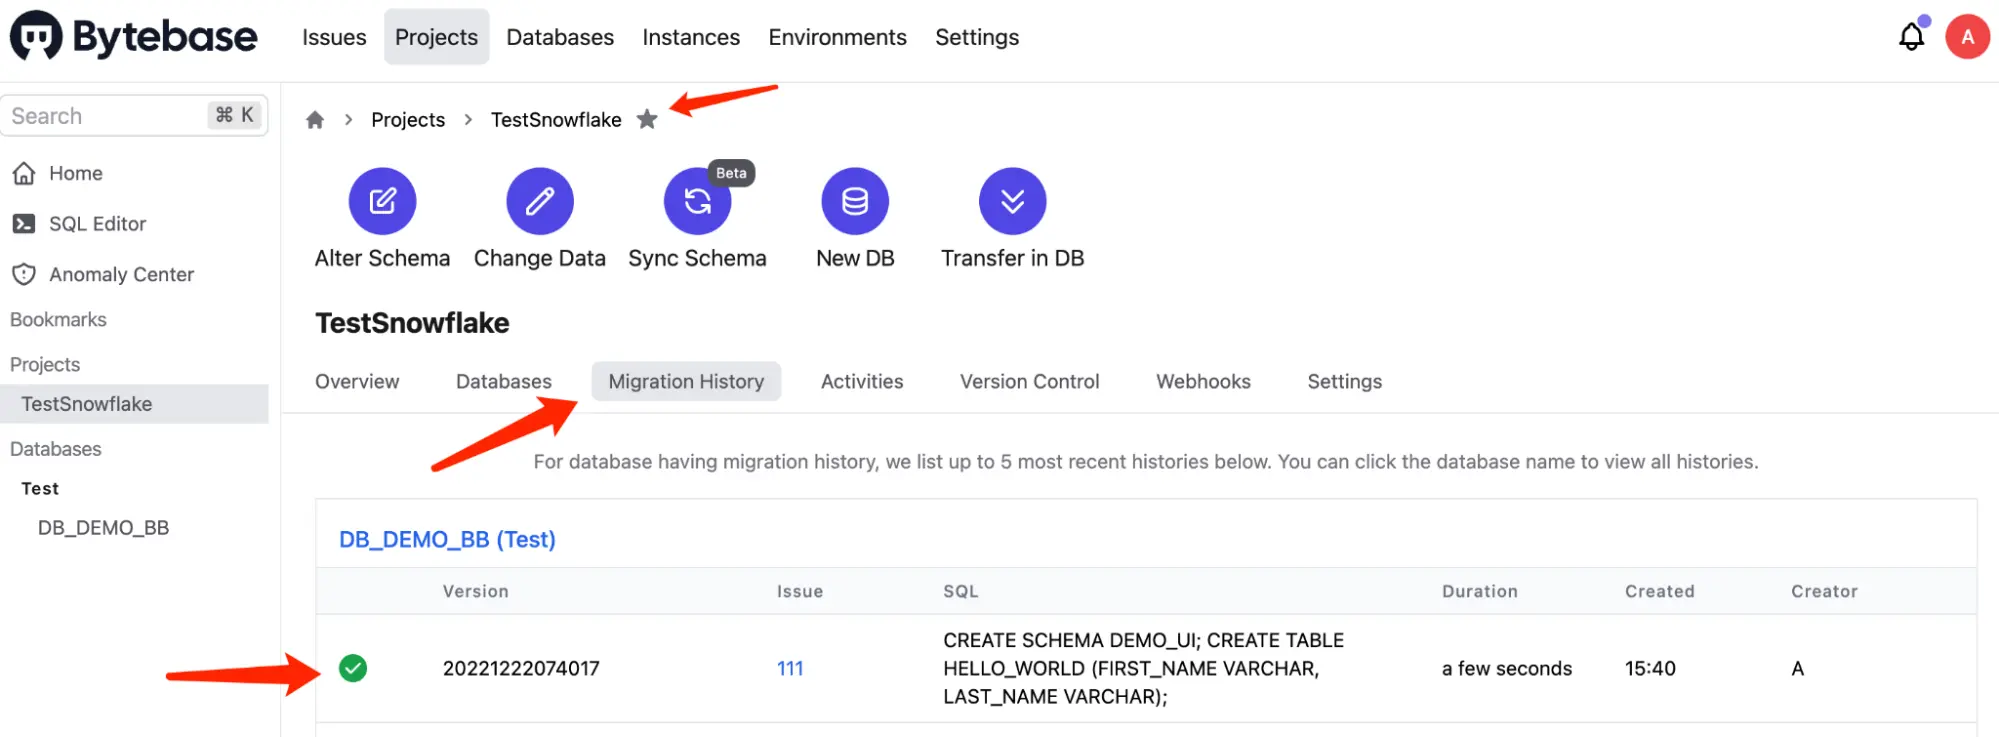Click the SQL column header
The width and height of the screenshot is (1999, 737).
pos(961,591)
